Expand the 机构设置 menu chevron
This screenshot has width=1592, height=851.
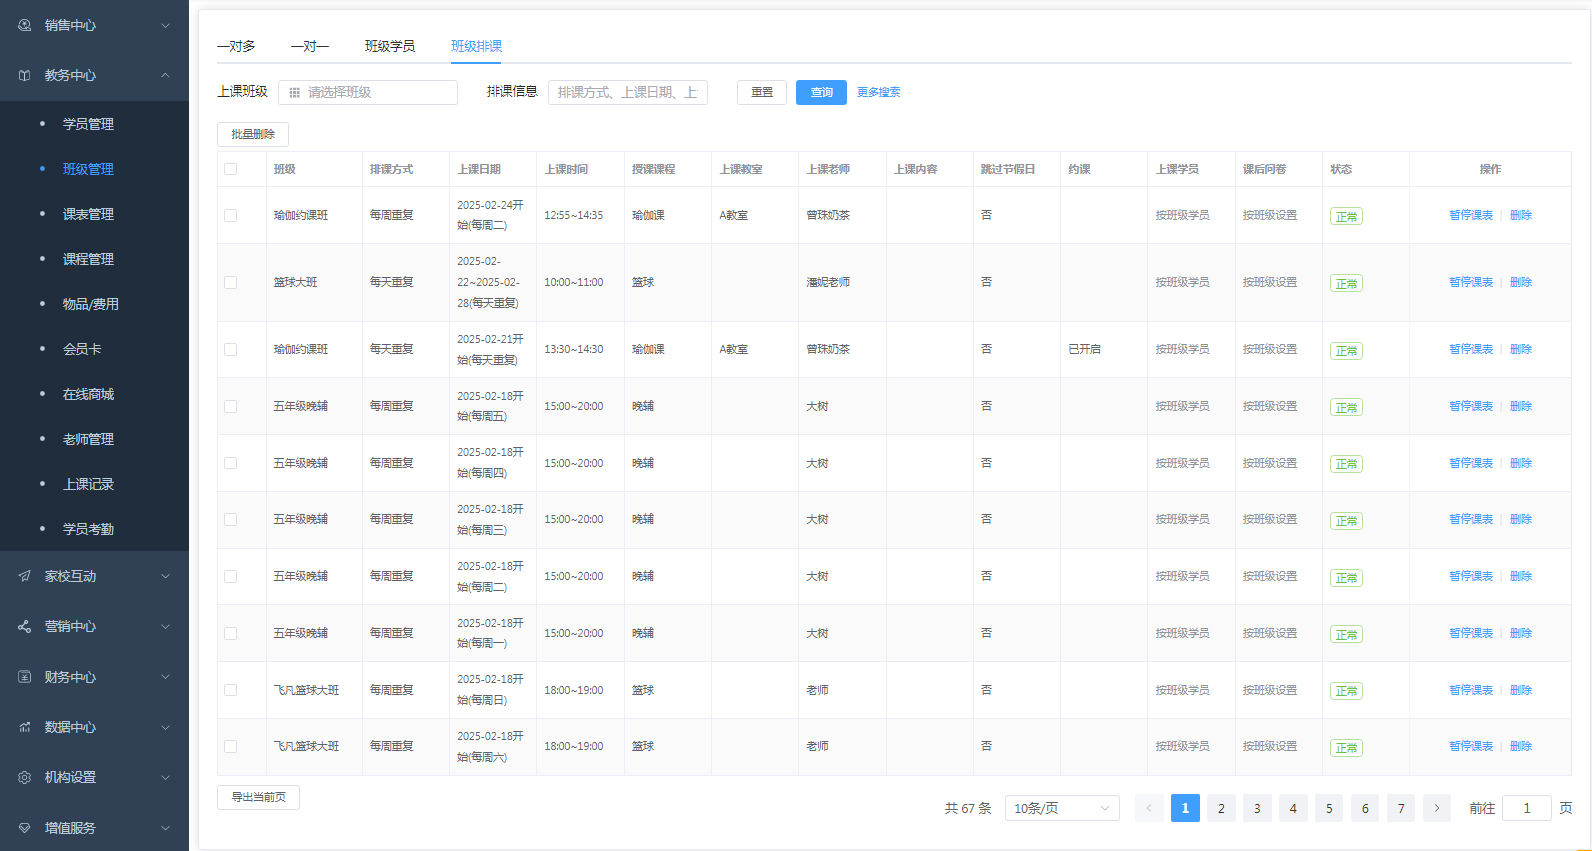pyautogui.click(x=166, y=777)
